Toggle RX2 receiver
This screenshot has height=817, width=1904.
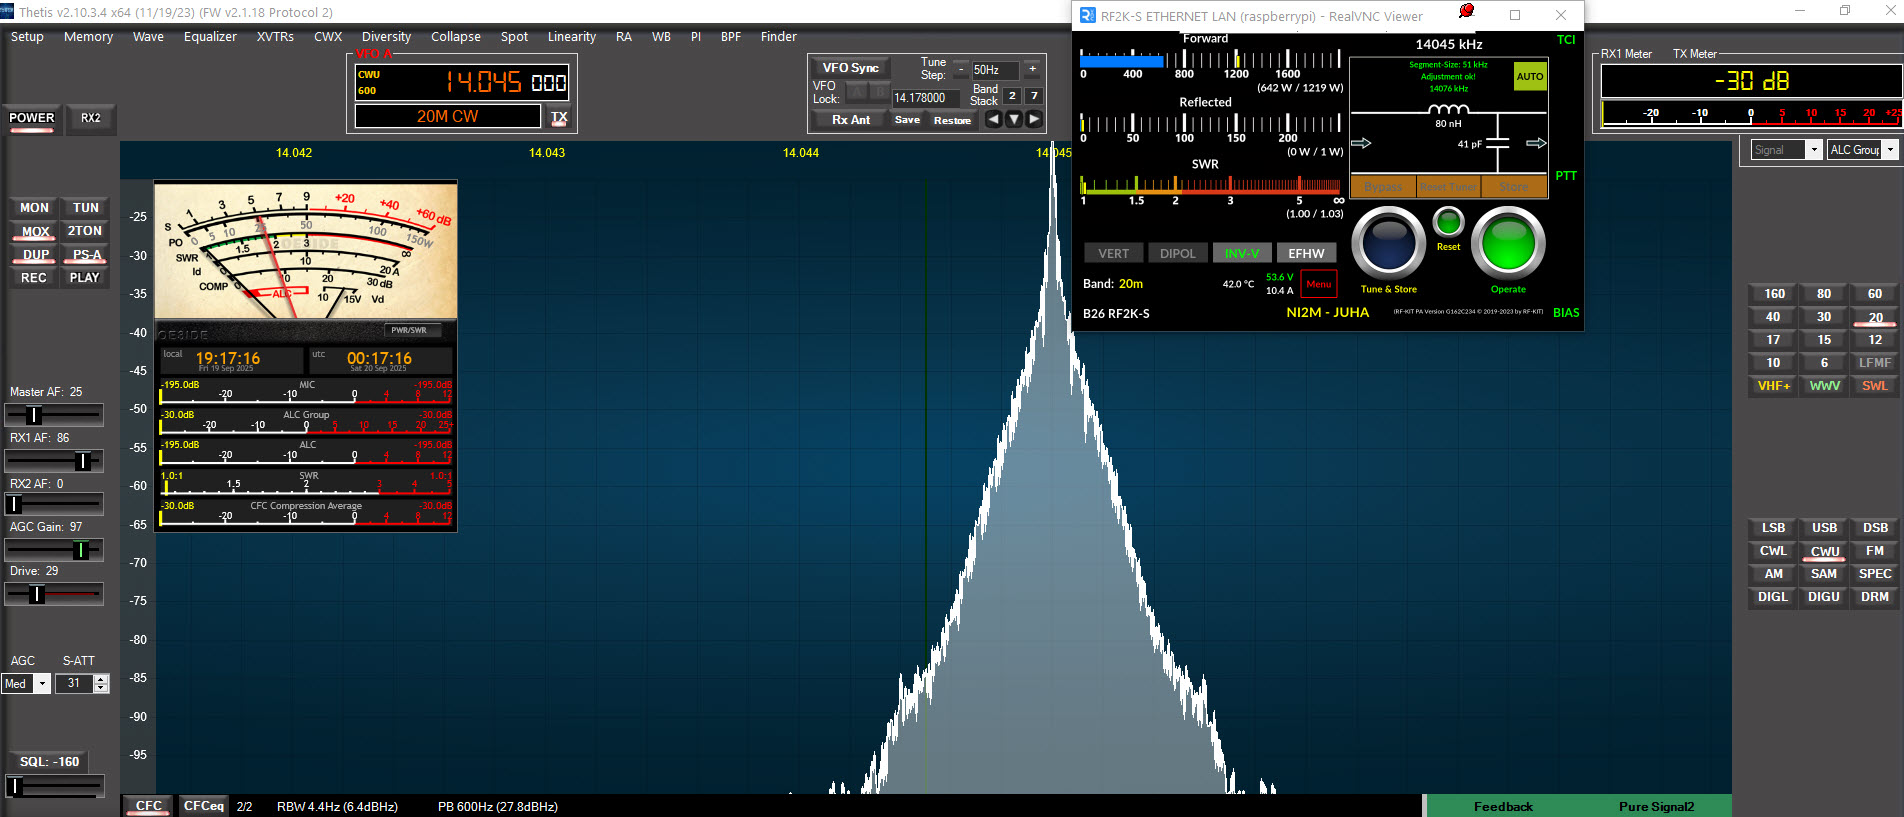point(91,118)
